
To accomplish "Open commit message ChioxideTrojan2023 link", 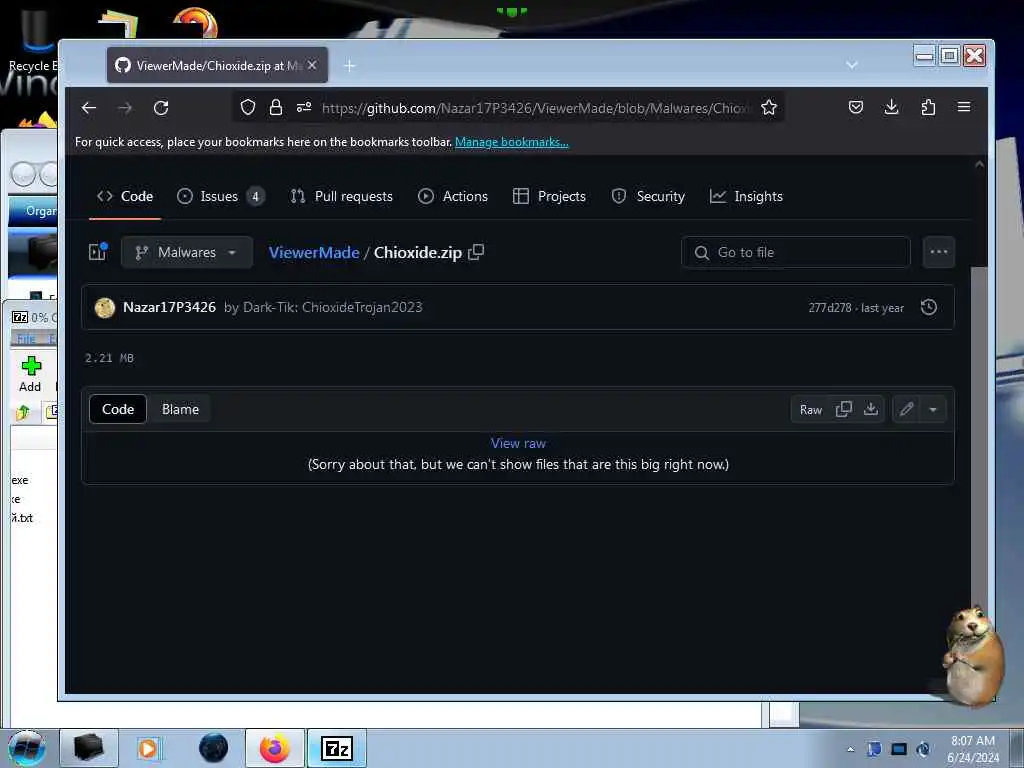I will [323, 307].
